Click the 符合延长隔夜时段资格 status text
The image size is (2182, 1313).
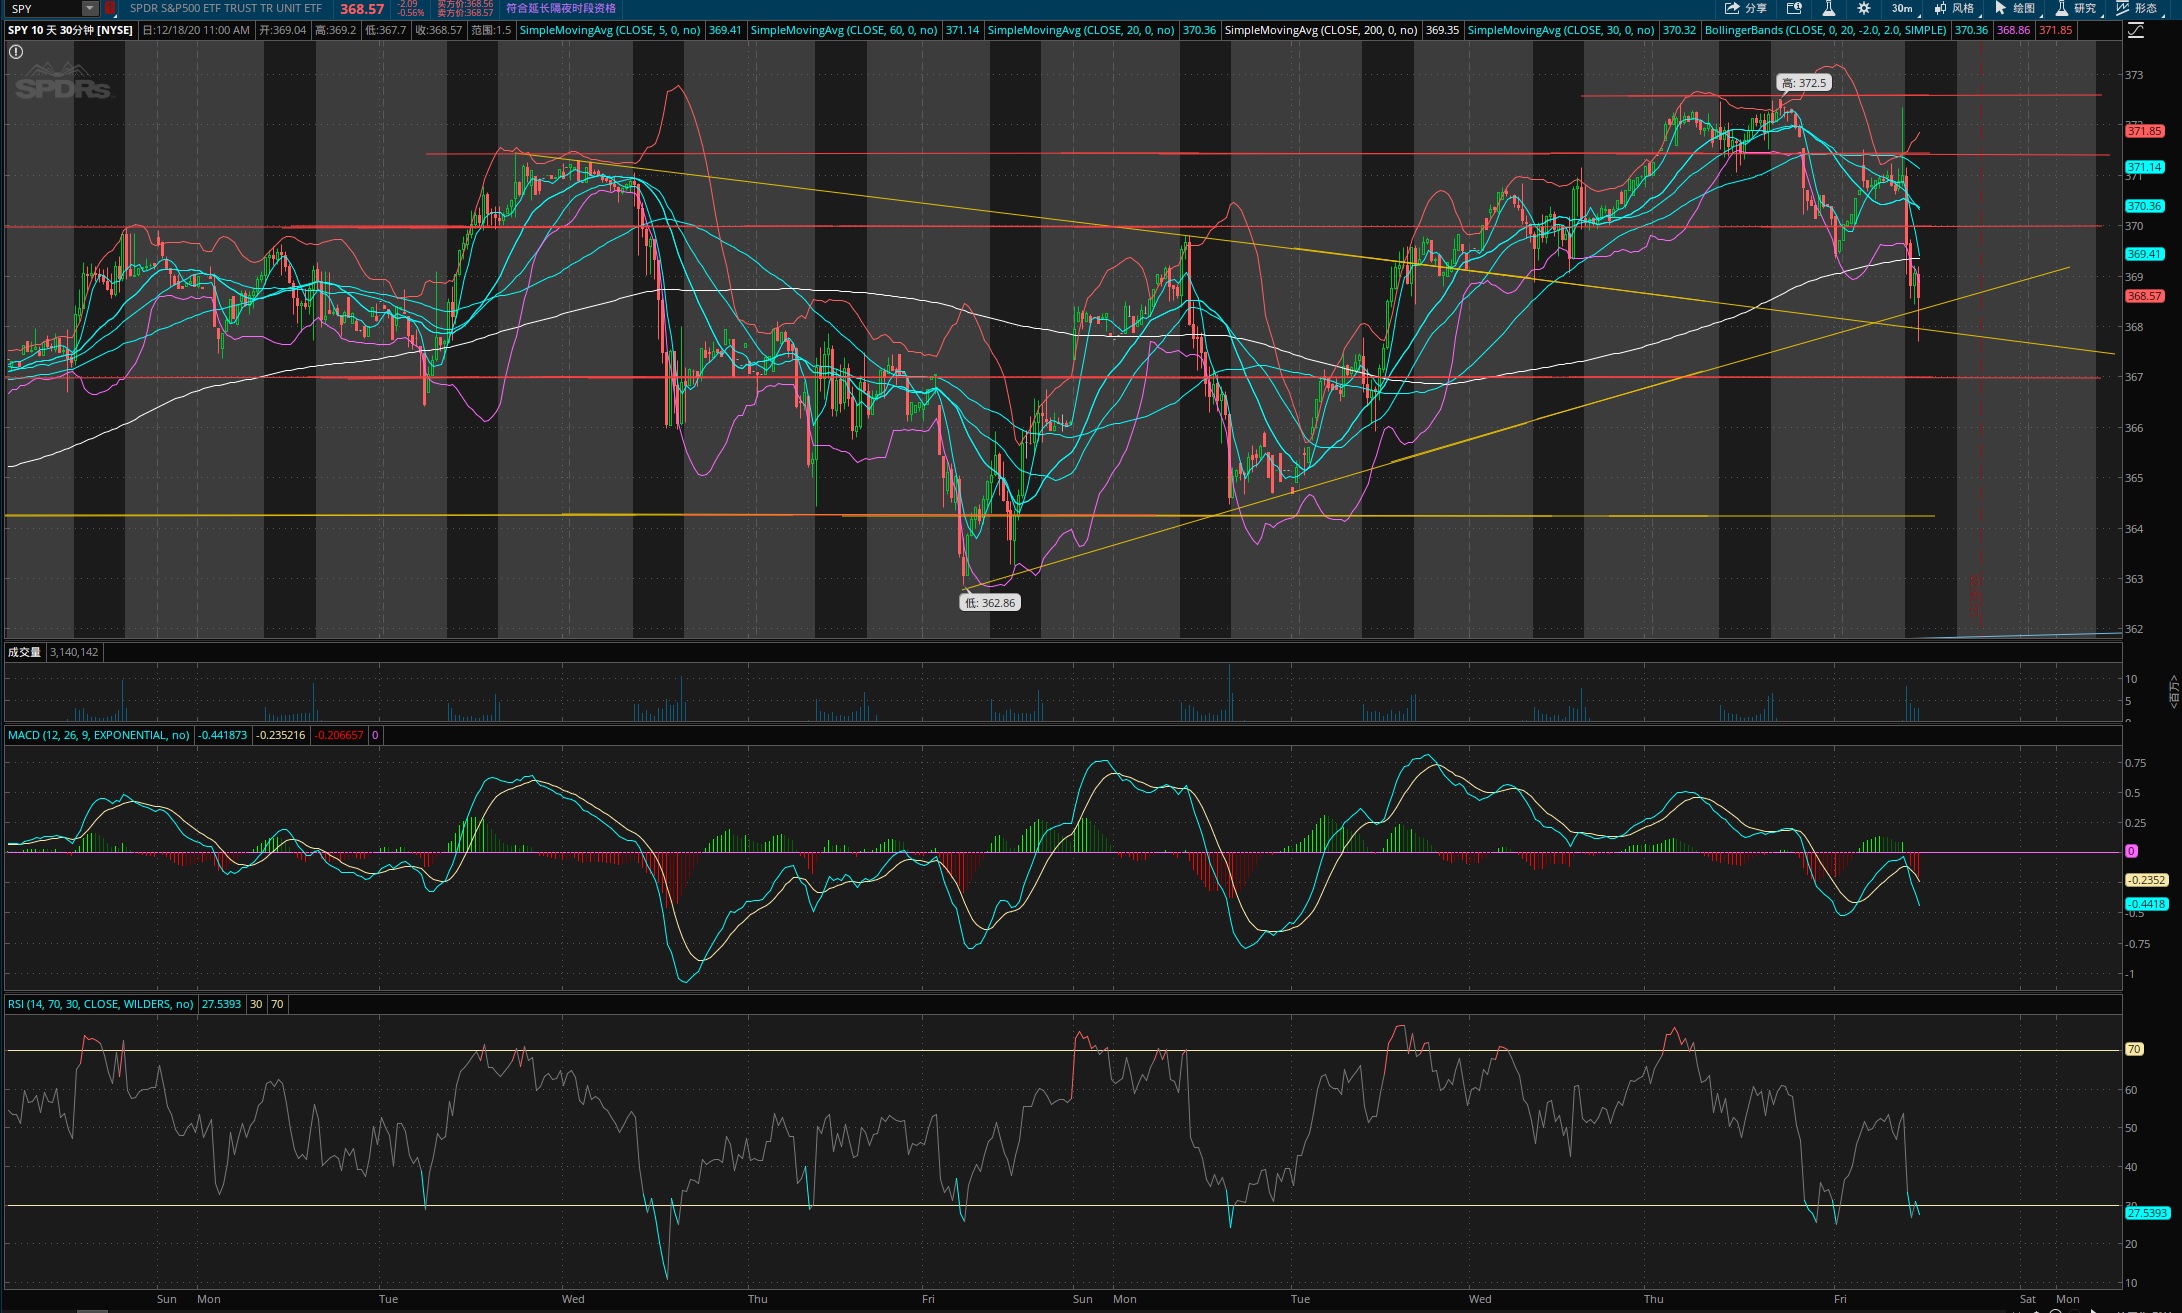click(x=561, y=8)
